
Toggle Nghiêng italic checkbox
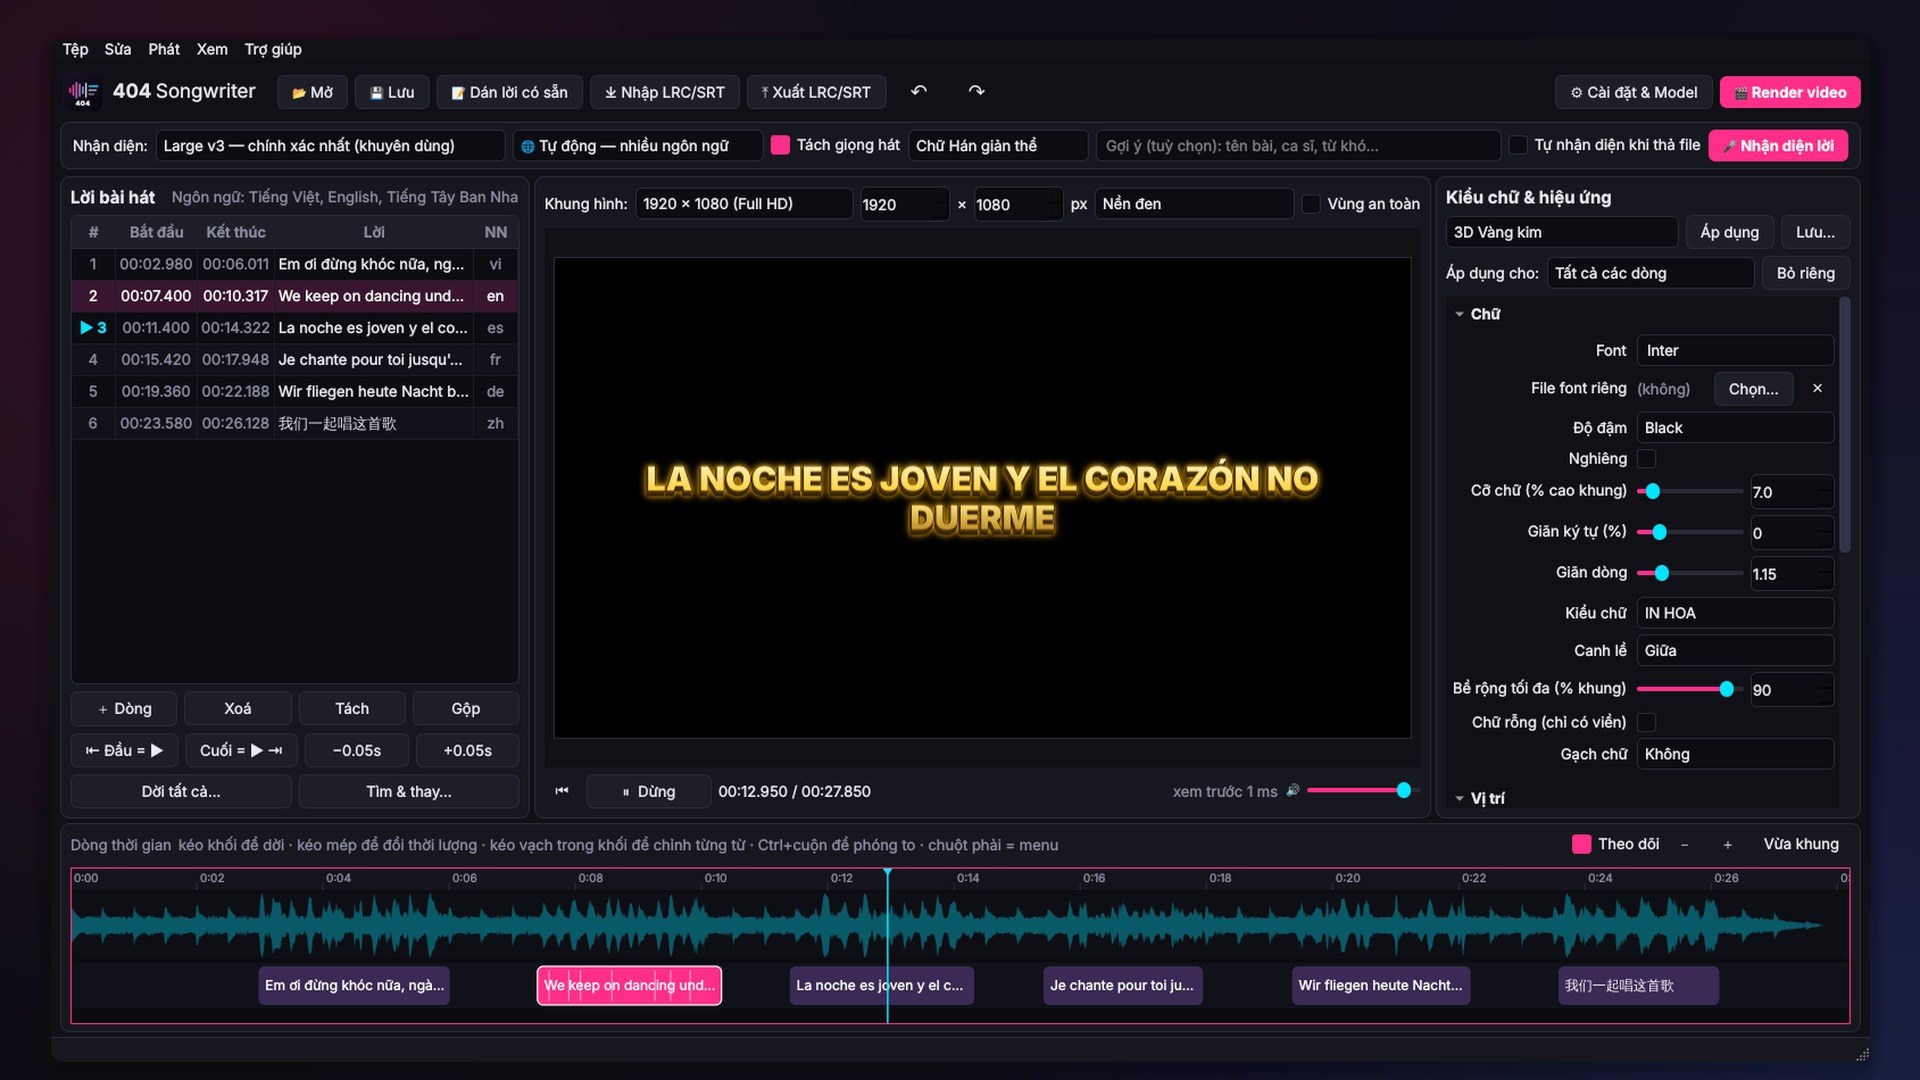[x=1646, y=459]
